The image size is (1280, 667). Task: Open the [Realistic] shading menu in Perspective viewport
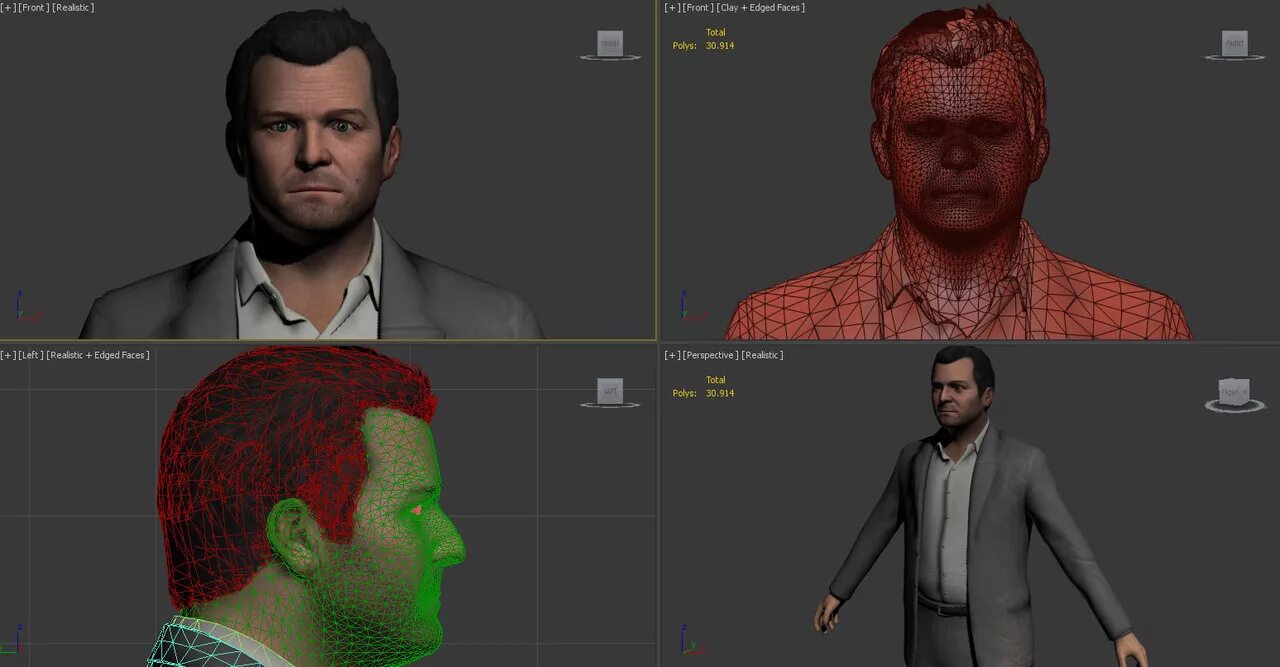763,355
